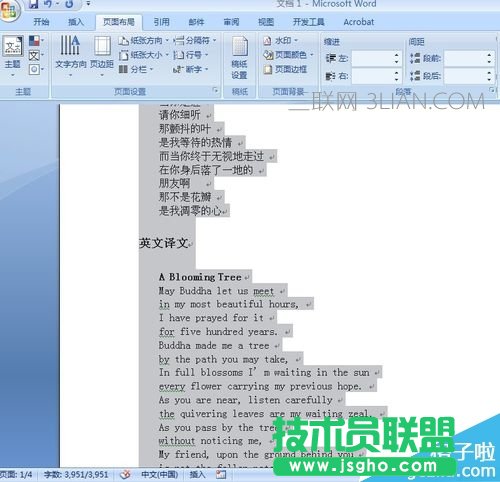Click the 中文(中国) language indicator

[160, 475]
